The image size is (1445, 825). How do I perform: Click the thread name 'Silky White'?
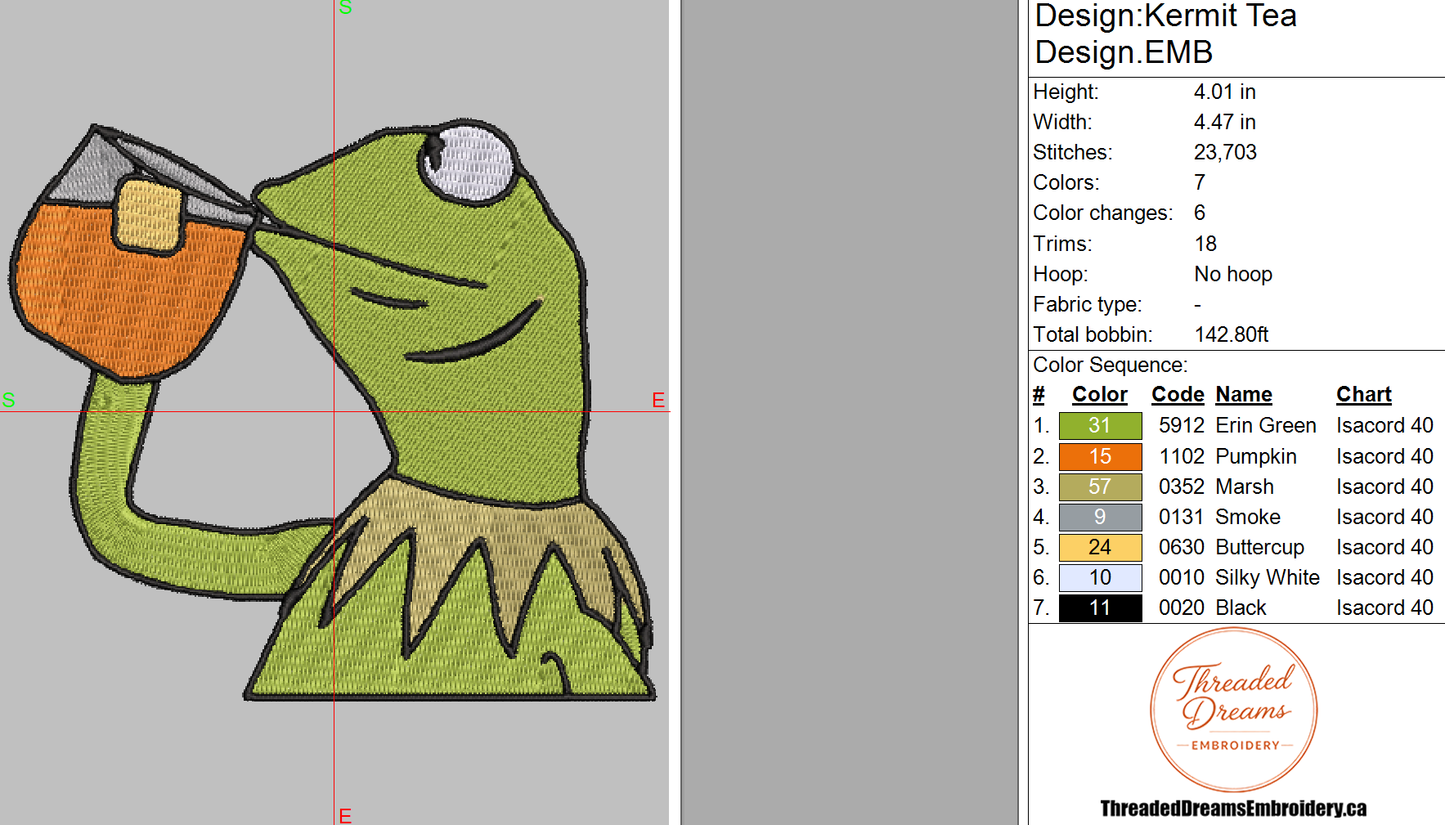(1268, 578)
